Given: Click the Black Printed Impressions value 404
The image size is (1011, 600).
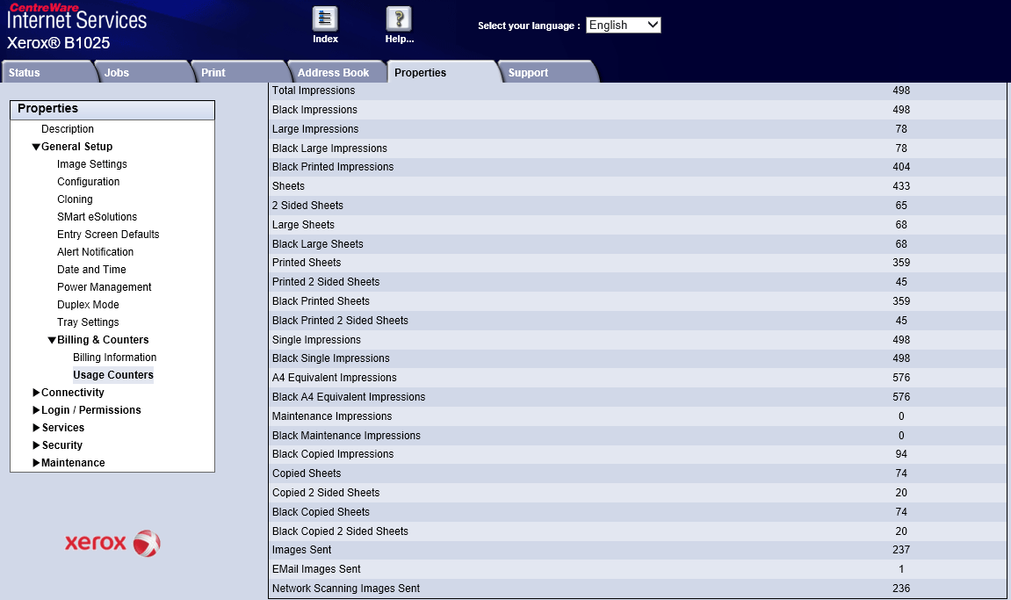Looking at the screenshot, I should click(901, 167).
